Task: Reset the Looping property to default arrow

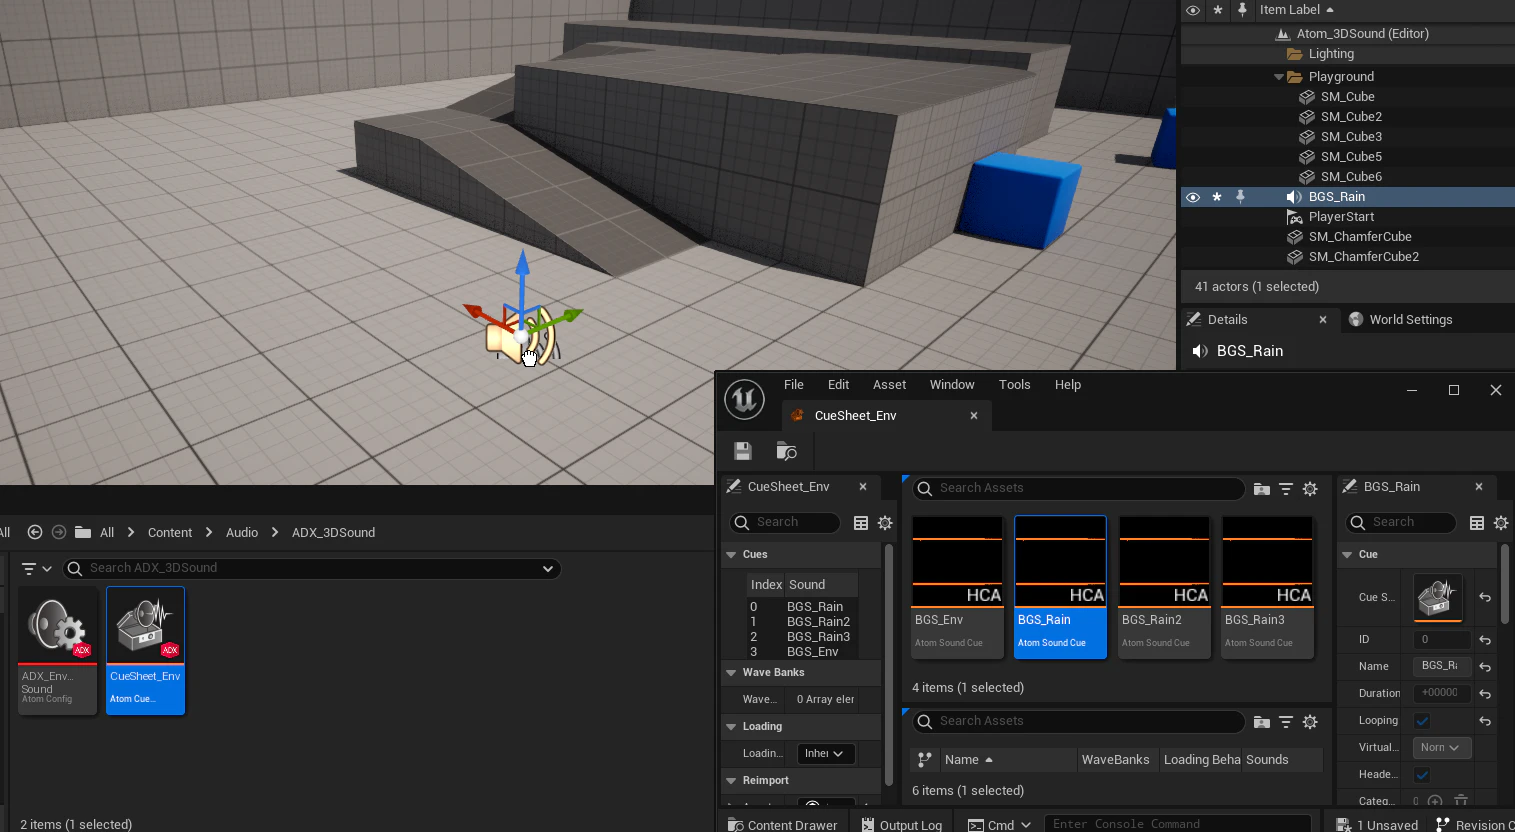Action: pos(1485,721)
